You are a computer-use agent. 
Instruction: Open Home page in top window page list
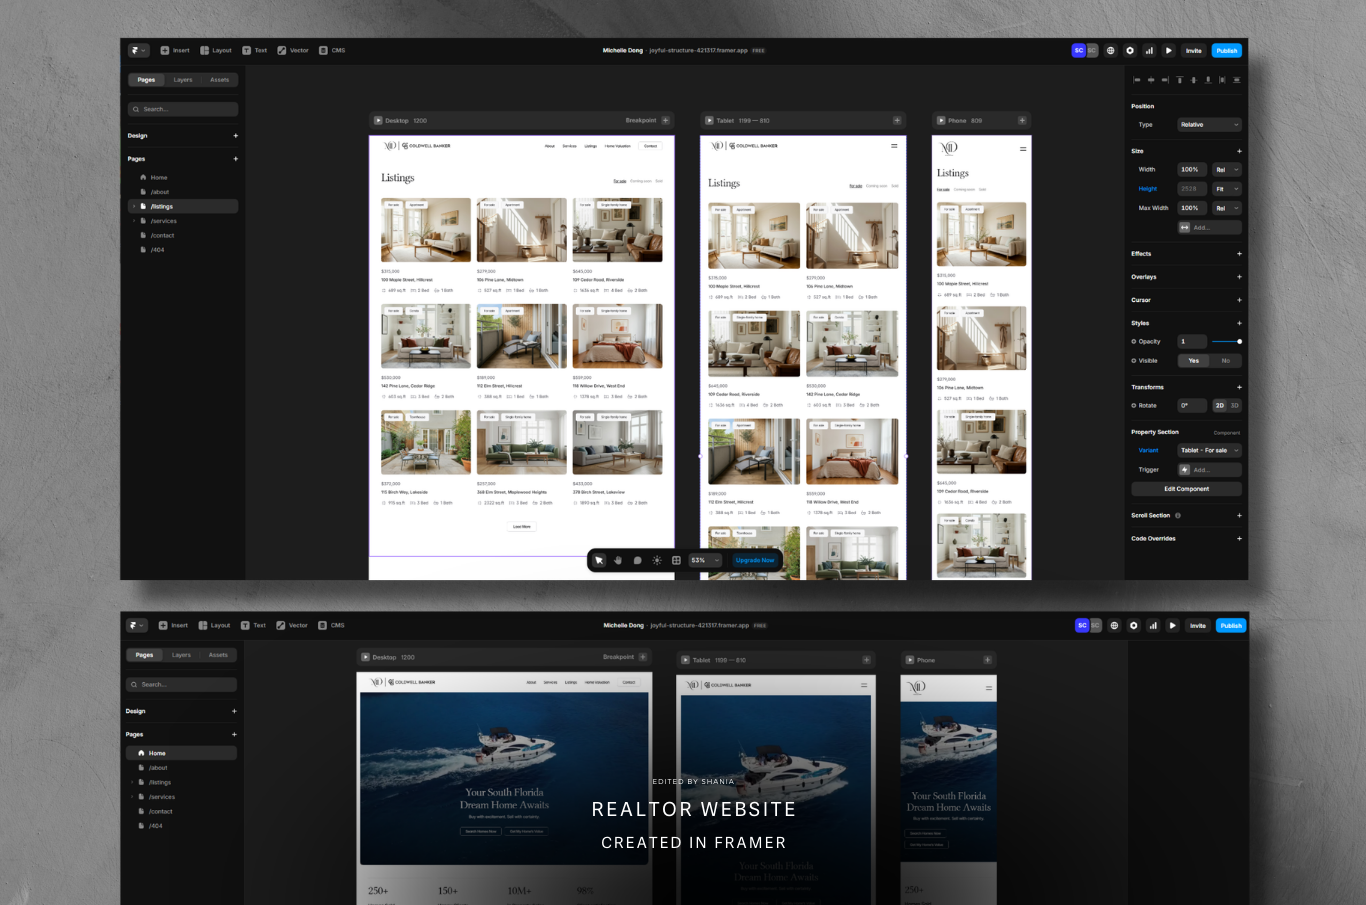(x=183, y=177)
